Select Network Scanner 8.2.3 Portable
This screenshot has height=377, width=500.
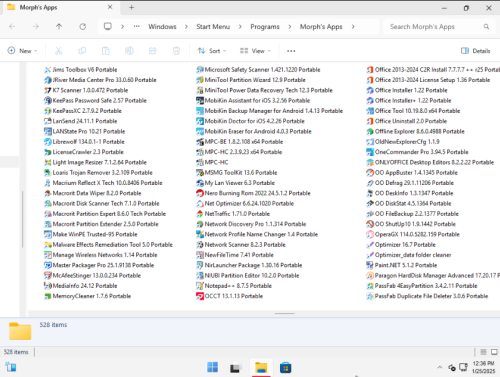pos(241,245)
